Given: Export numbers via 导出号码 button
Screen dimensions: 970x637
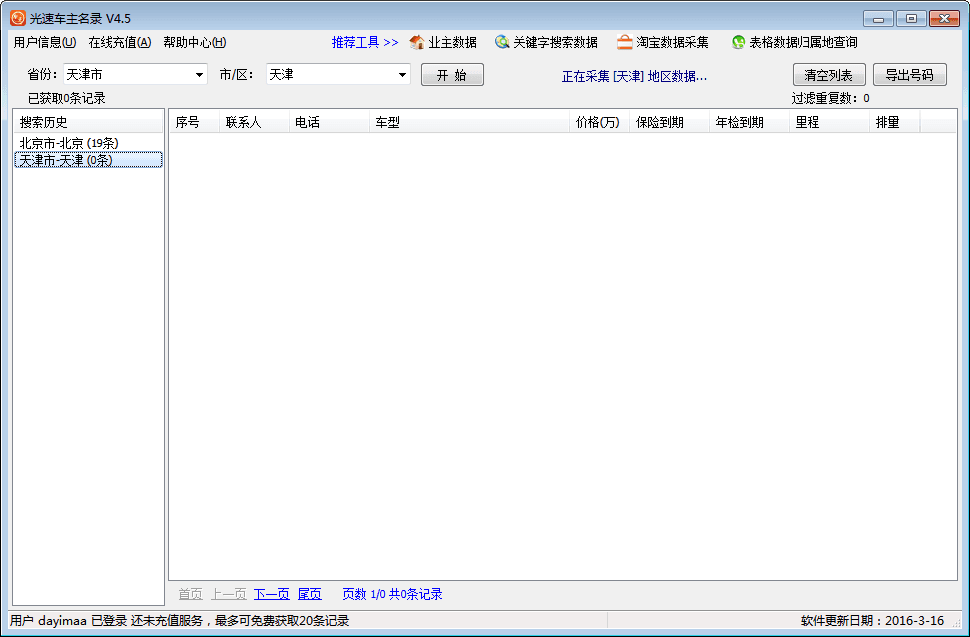Looking at the screenshot, I should (x=909, y=75).
